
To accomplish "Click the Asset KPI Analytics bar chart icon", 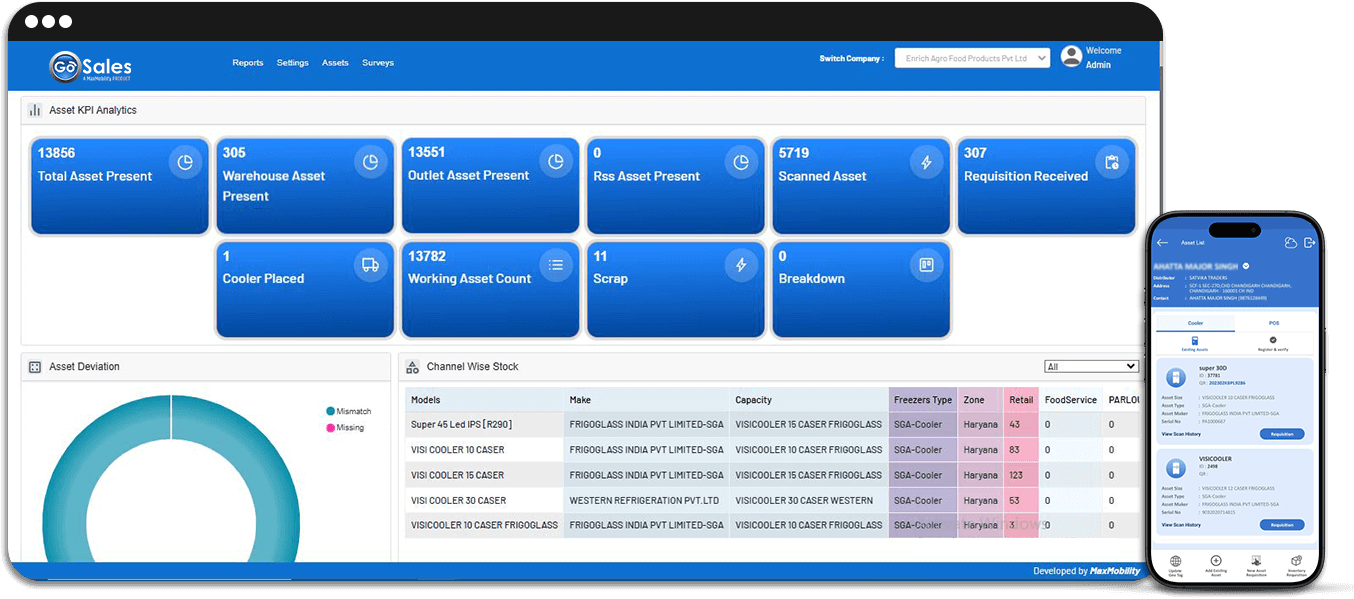I will (35, 110).
